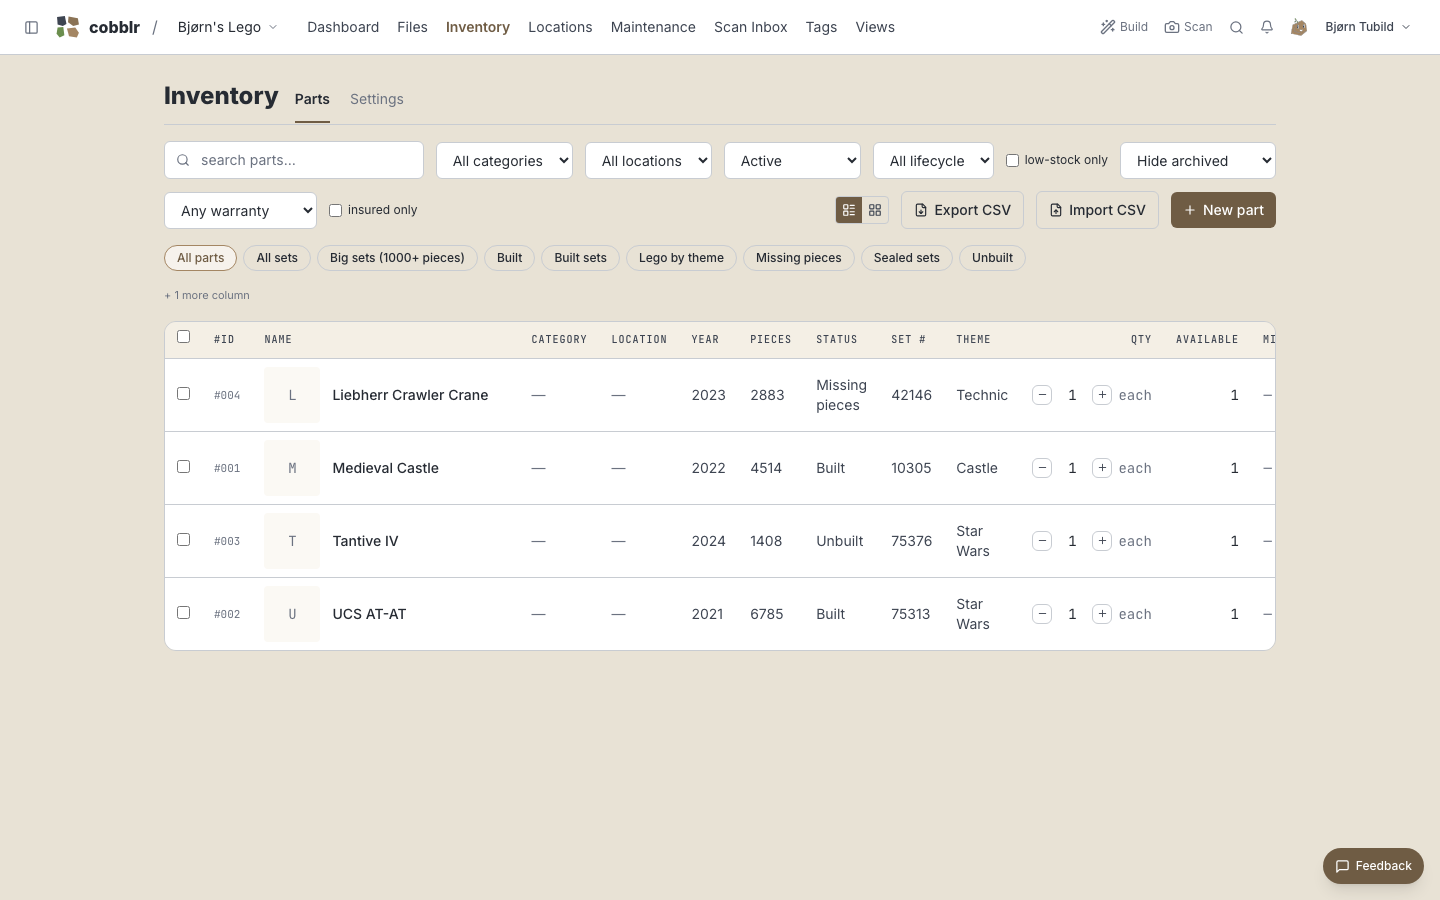Open the Maintenance section

click(x=653, y=27)
